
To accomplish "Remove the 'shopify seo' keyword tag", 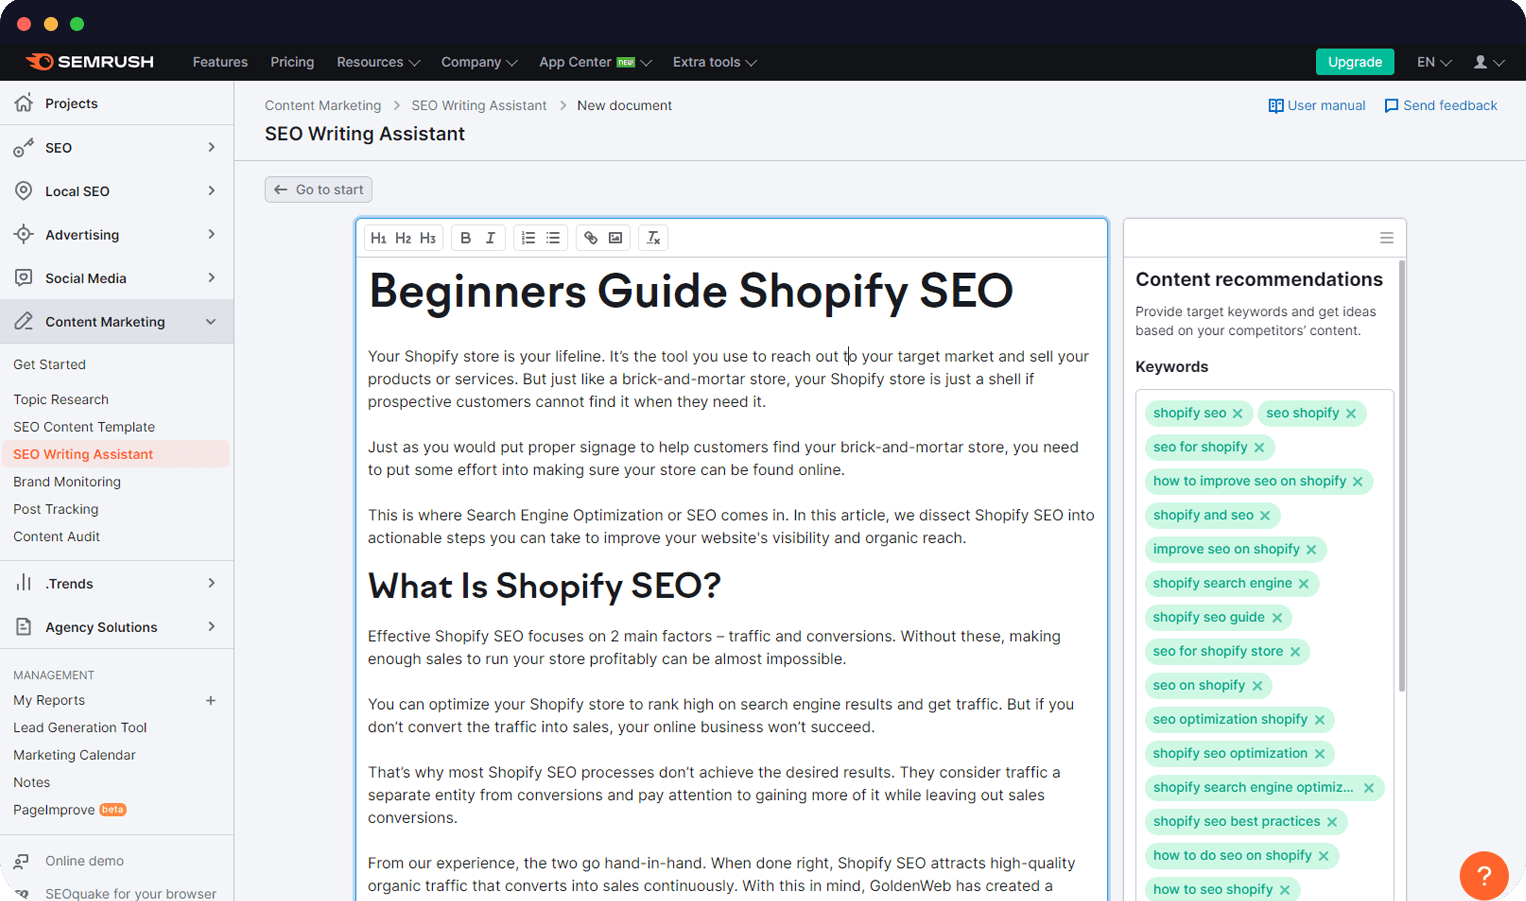I will coord(1238,413).
